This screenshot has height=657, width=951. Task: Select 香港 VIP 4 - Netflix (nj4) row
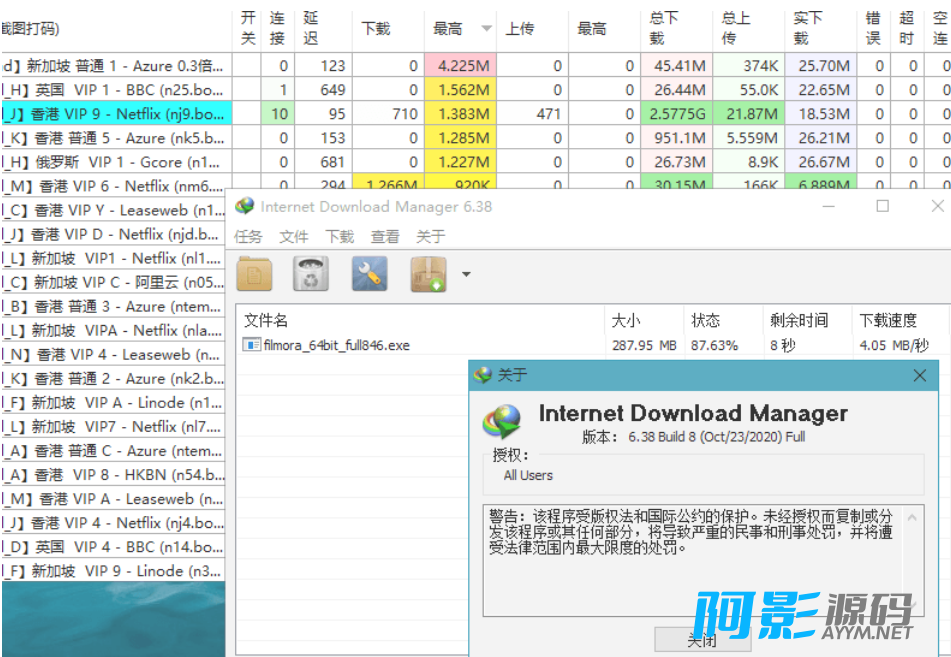click(113, 523)
